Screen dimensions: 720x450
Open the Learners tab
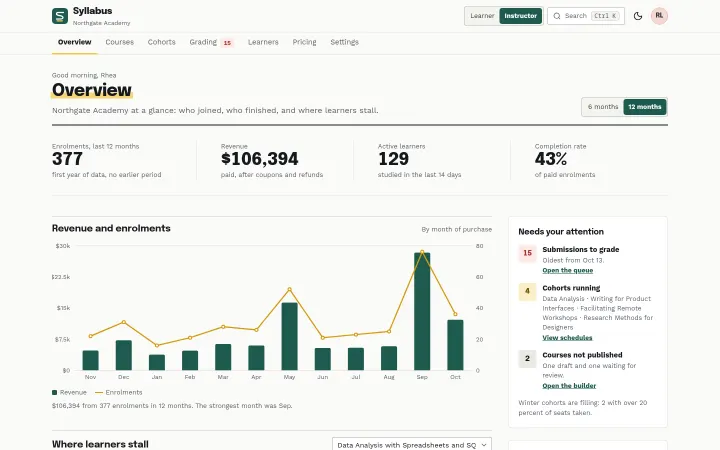(x=263, y=42)
